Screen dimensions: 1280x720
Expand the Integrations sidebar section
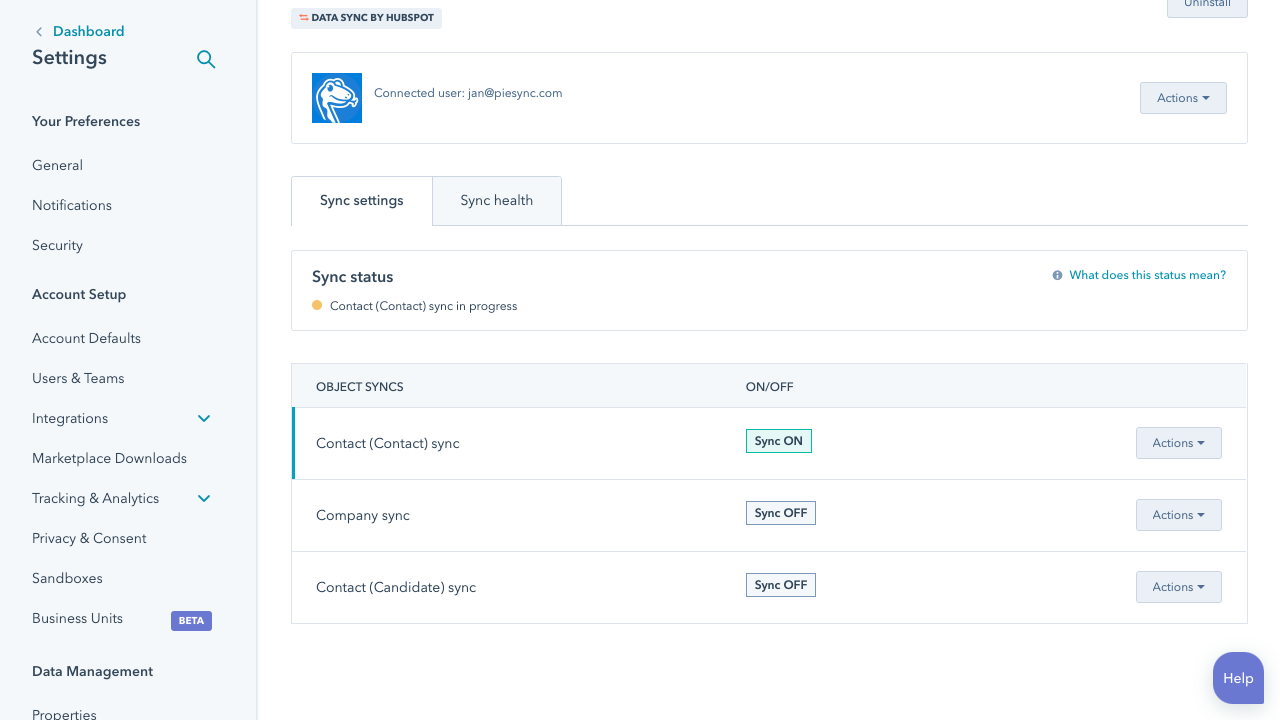(204, 418)
